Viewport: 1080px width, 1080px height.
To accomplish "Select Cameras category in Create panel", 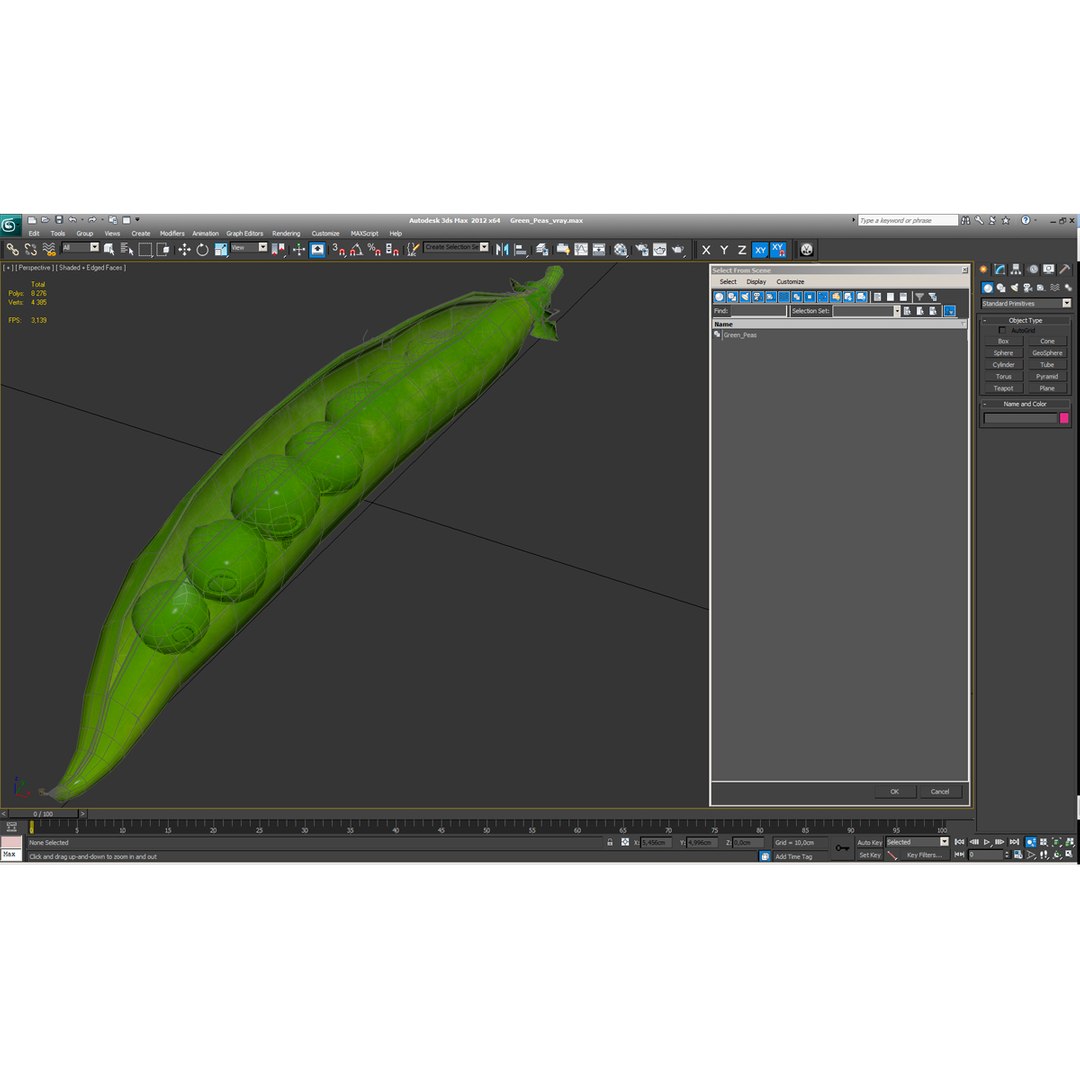I will pos(1027,288).
